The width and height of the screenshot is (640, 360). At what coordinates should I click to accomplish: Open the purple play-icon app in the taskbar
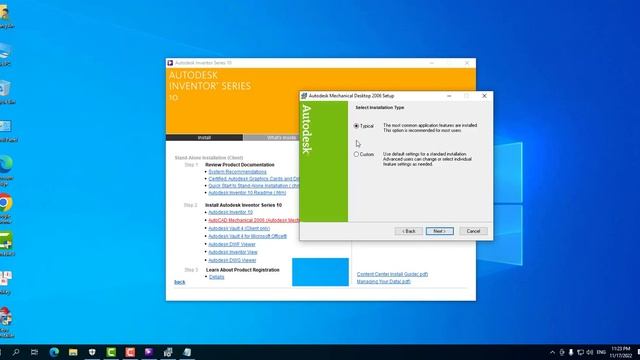click(x=149, y=352)
